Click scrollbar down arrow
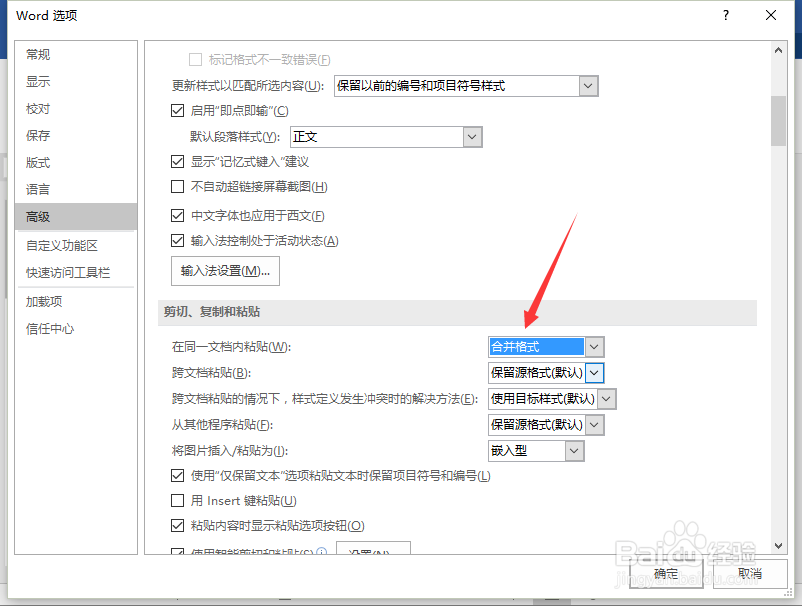Screen dimensions: 802x606 click(x=778, y=546)
